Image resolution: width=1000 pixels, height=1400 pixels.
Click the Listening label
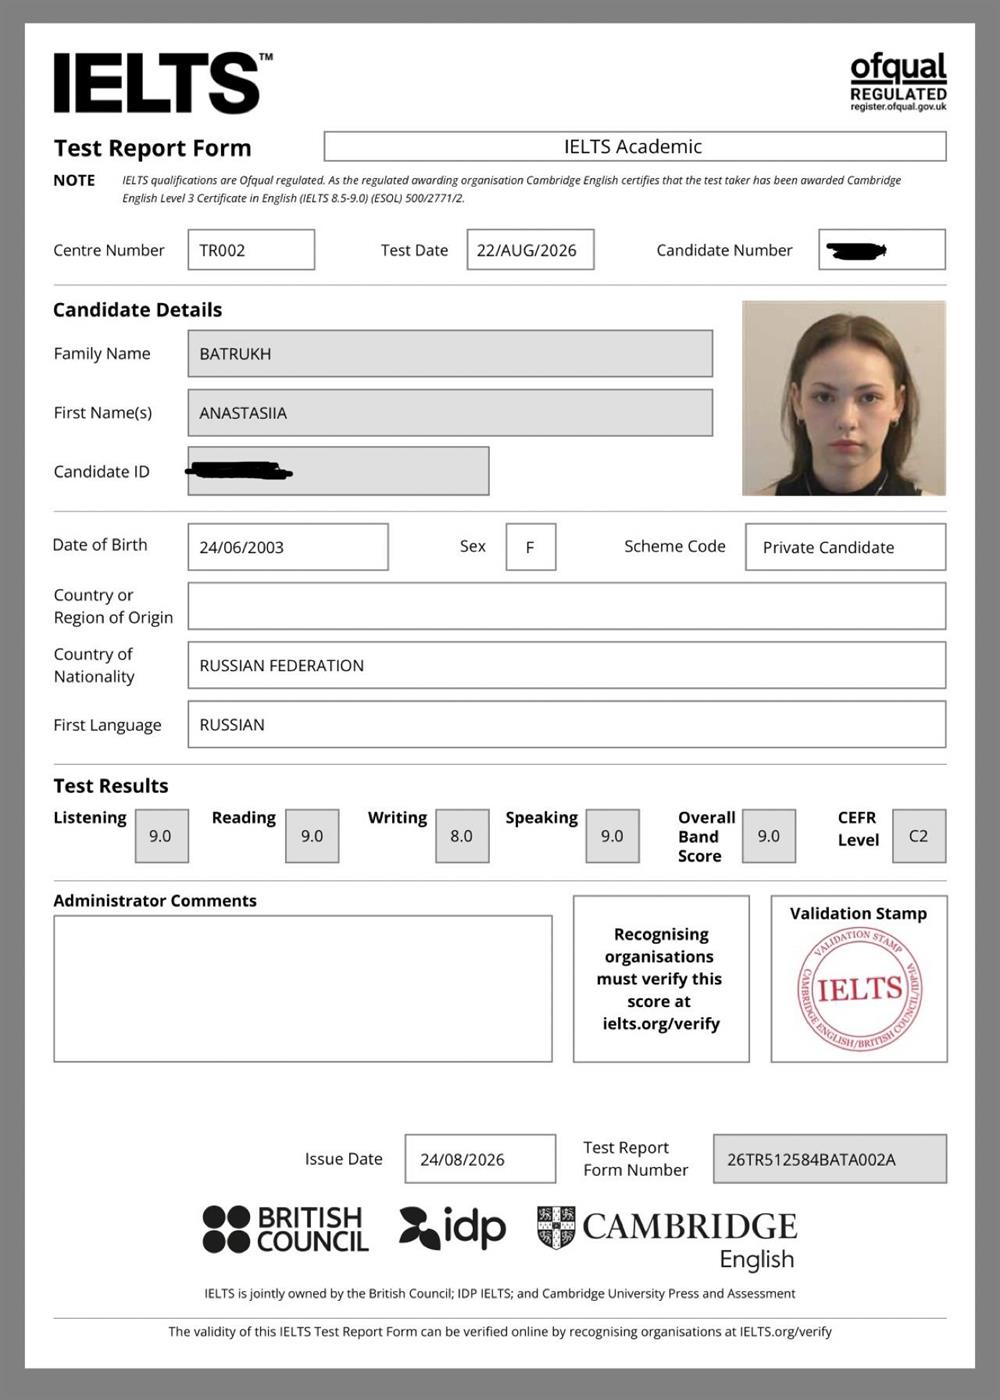(90, 817)
